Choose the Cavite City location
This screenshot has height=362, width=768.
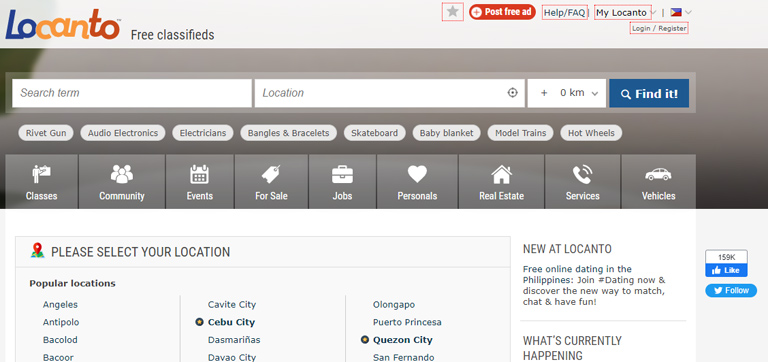tap(232, 305)
